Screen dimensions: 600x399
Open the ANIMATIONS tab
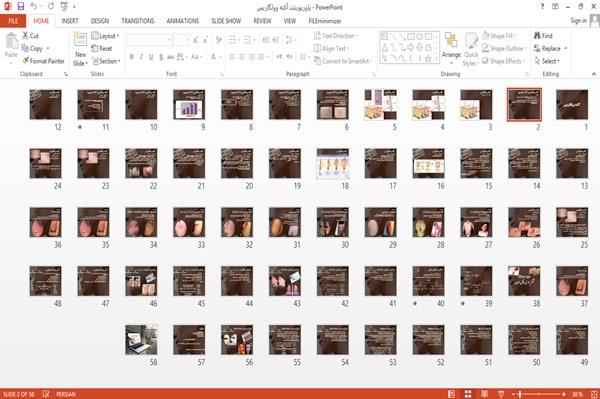[183, 21]
